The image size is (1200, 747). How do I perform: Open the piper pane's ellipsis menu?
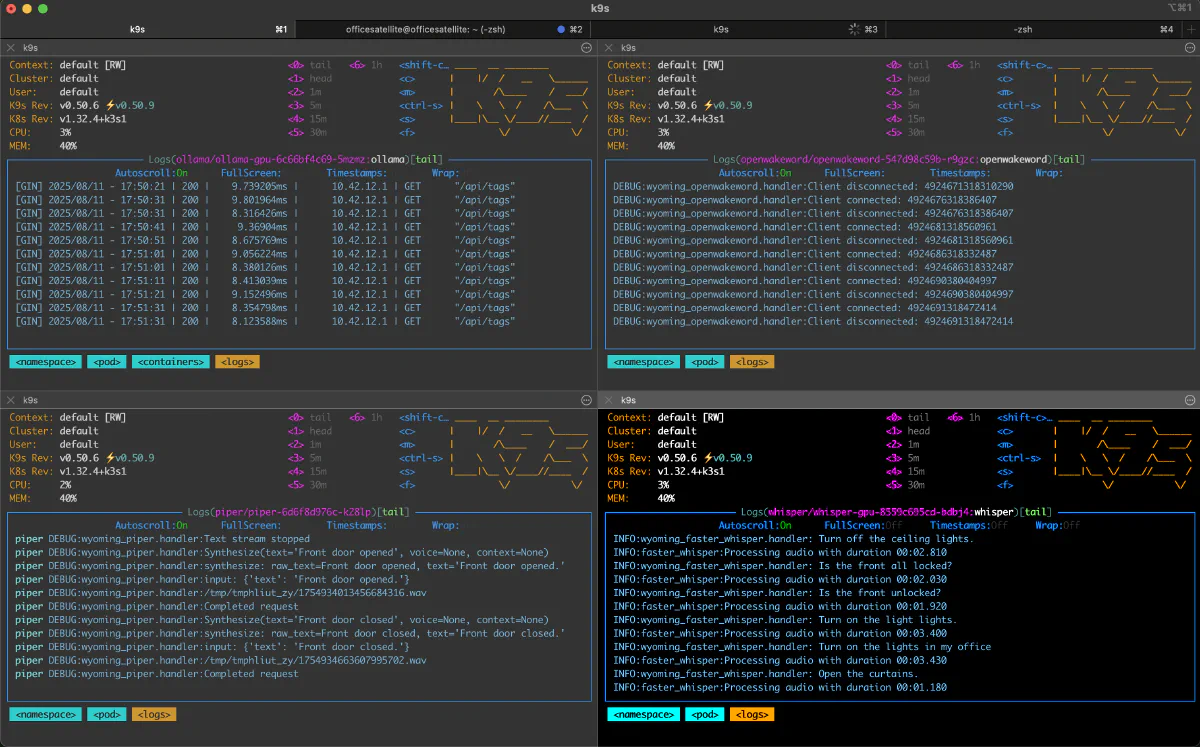pos(586,399)
